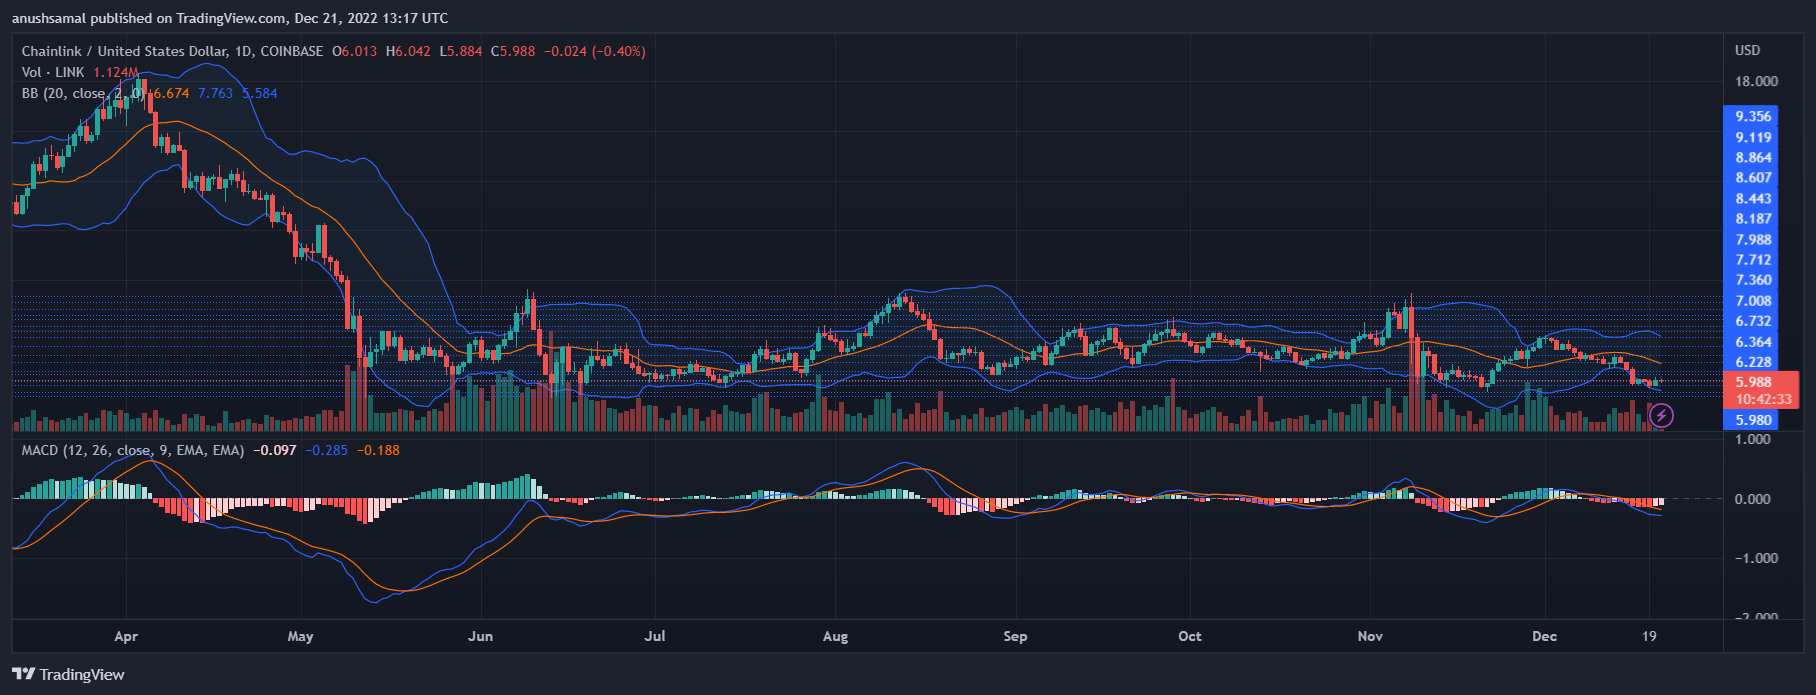This screenshot has height=695, width=1816.
Task: Click the 19 date label on time axis
Action: 1649,636
